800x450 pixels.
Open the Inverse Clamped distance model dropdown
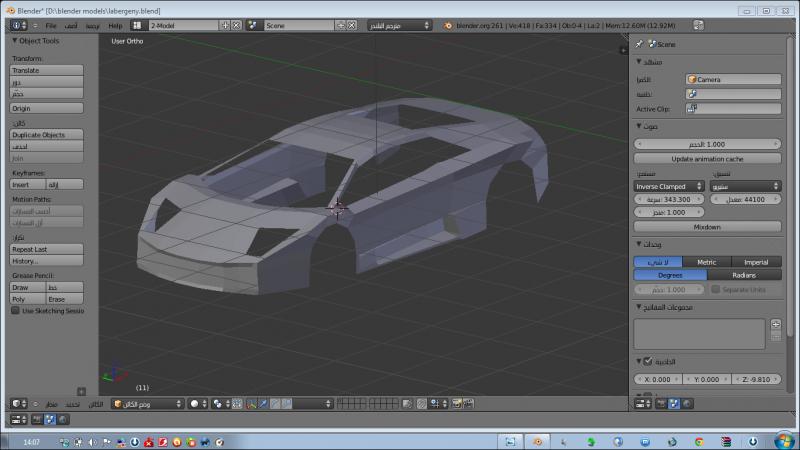tap(669, 186)
